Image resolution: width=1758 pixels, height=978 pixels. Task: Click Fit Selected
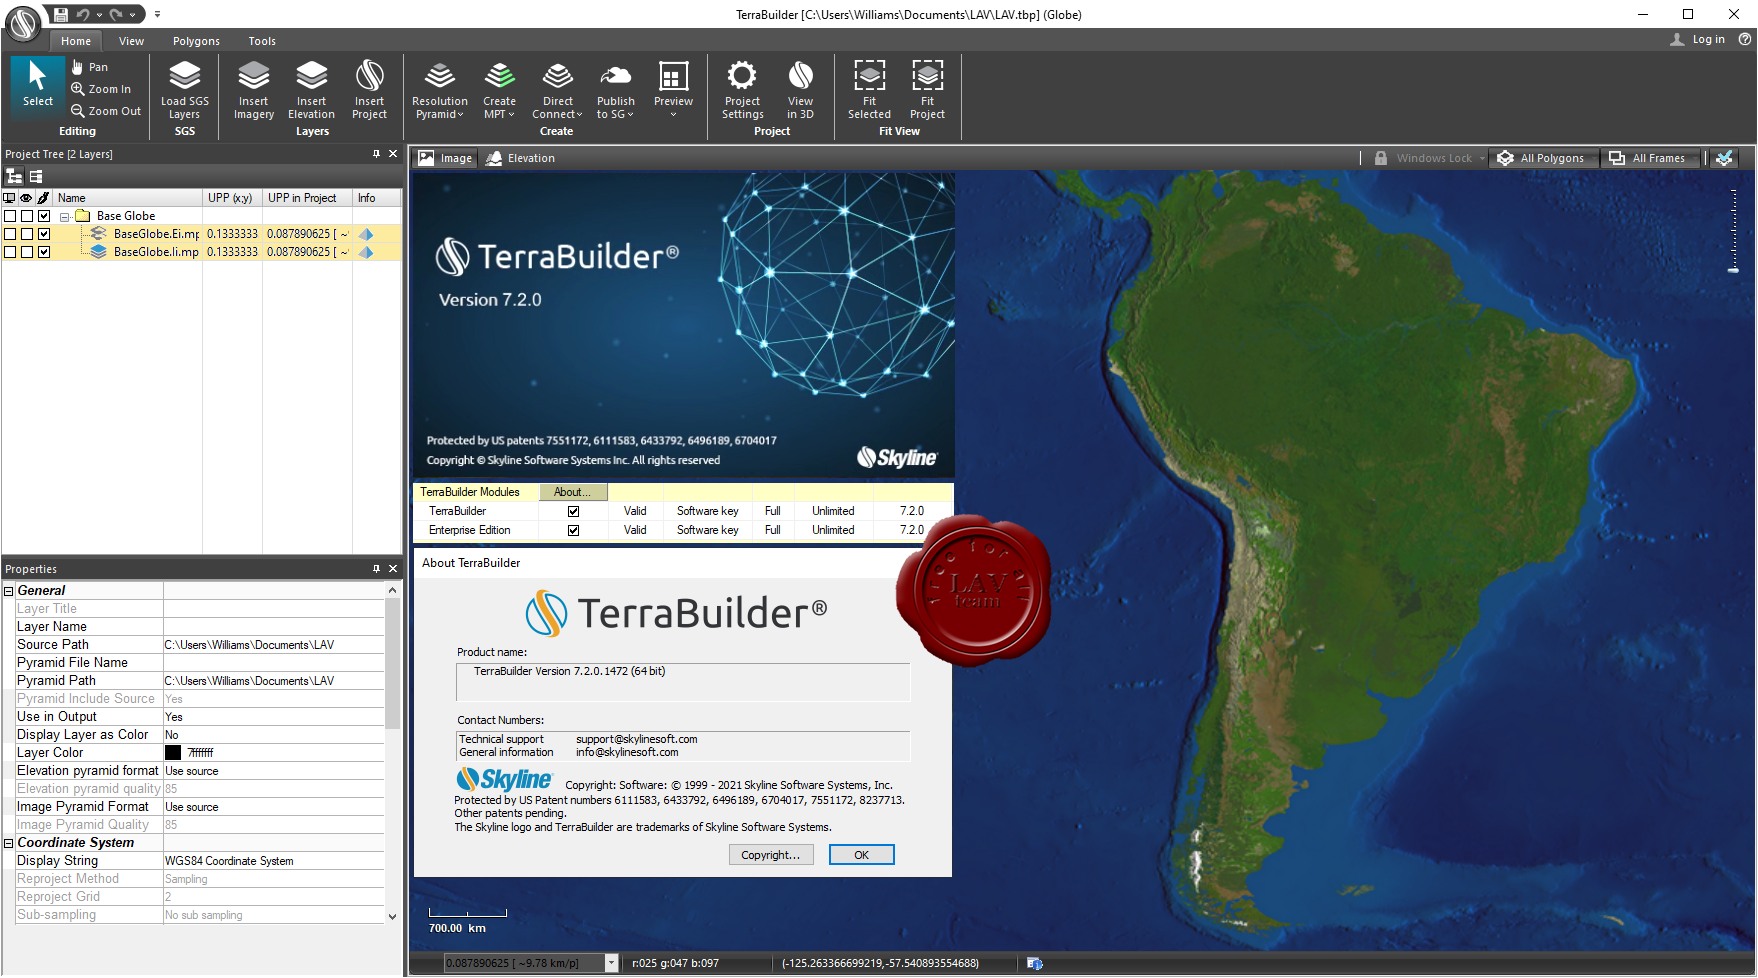pos(870,89)
